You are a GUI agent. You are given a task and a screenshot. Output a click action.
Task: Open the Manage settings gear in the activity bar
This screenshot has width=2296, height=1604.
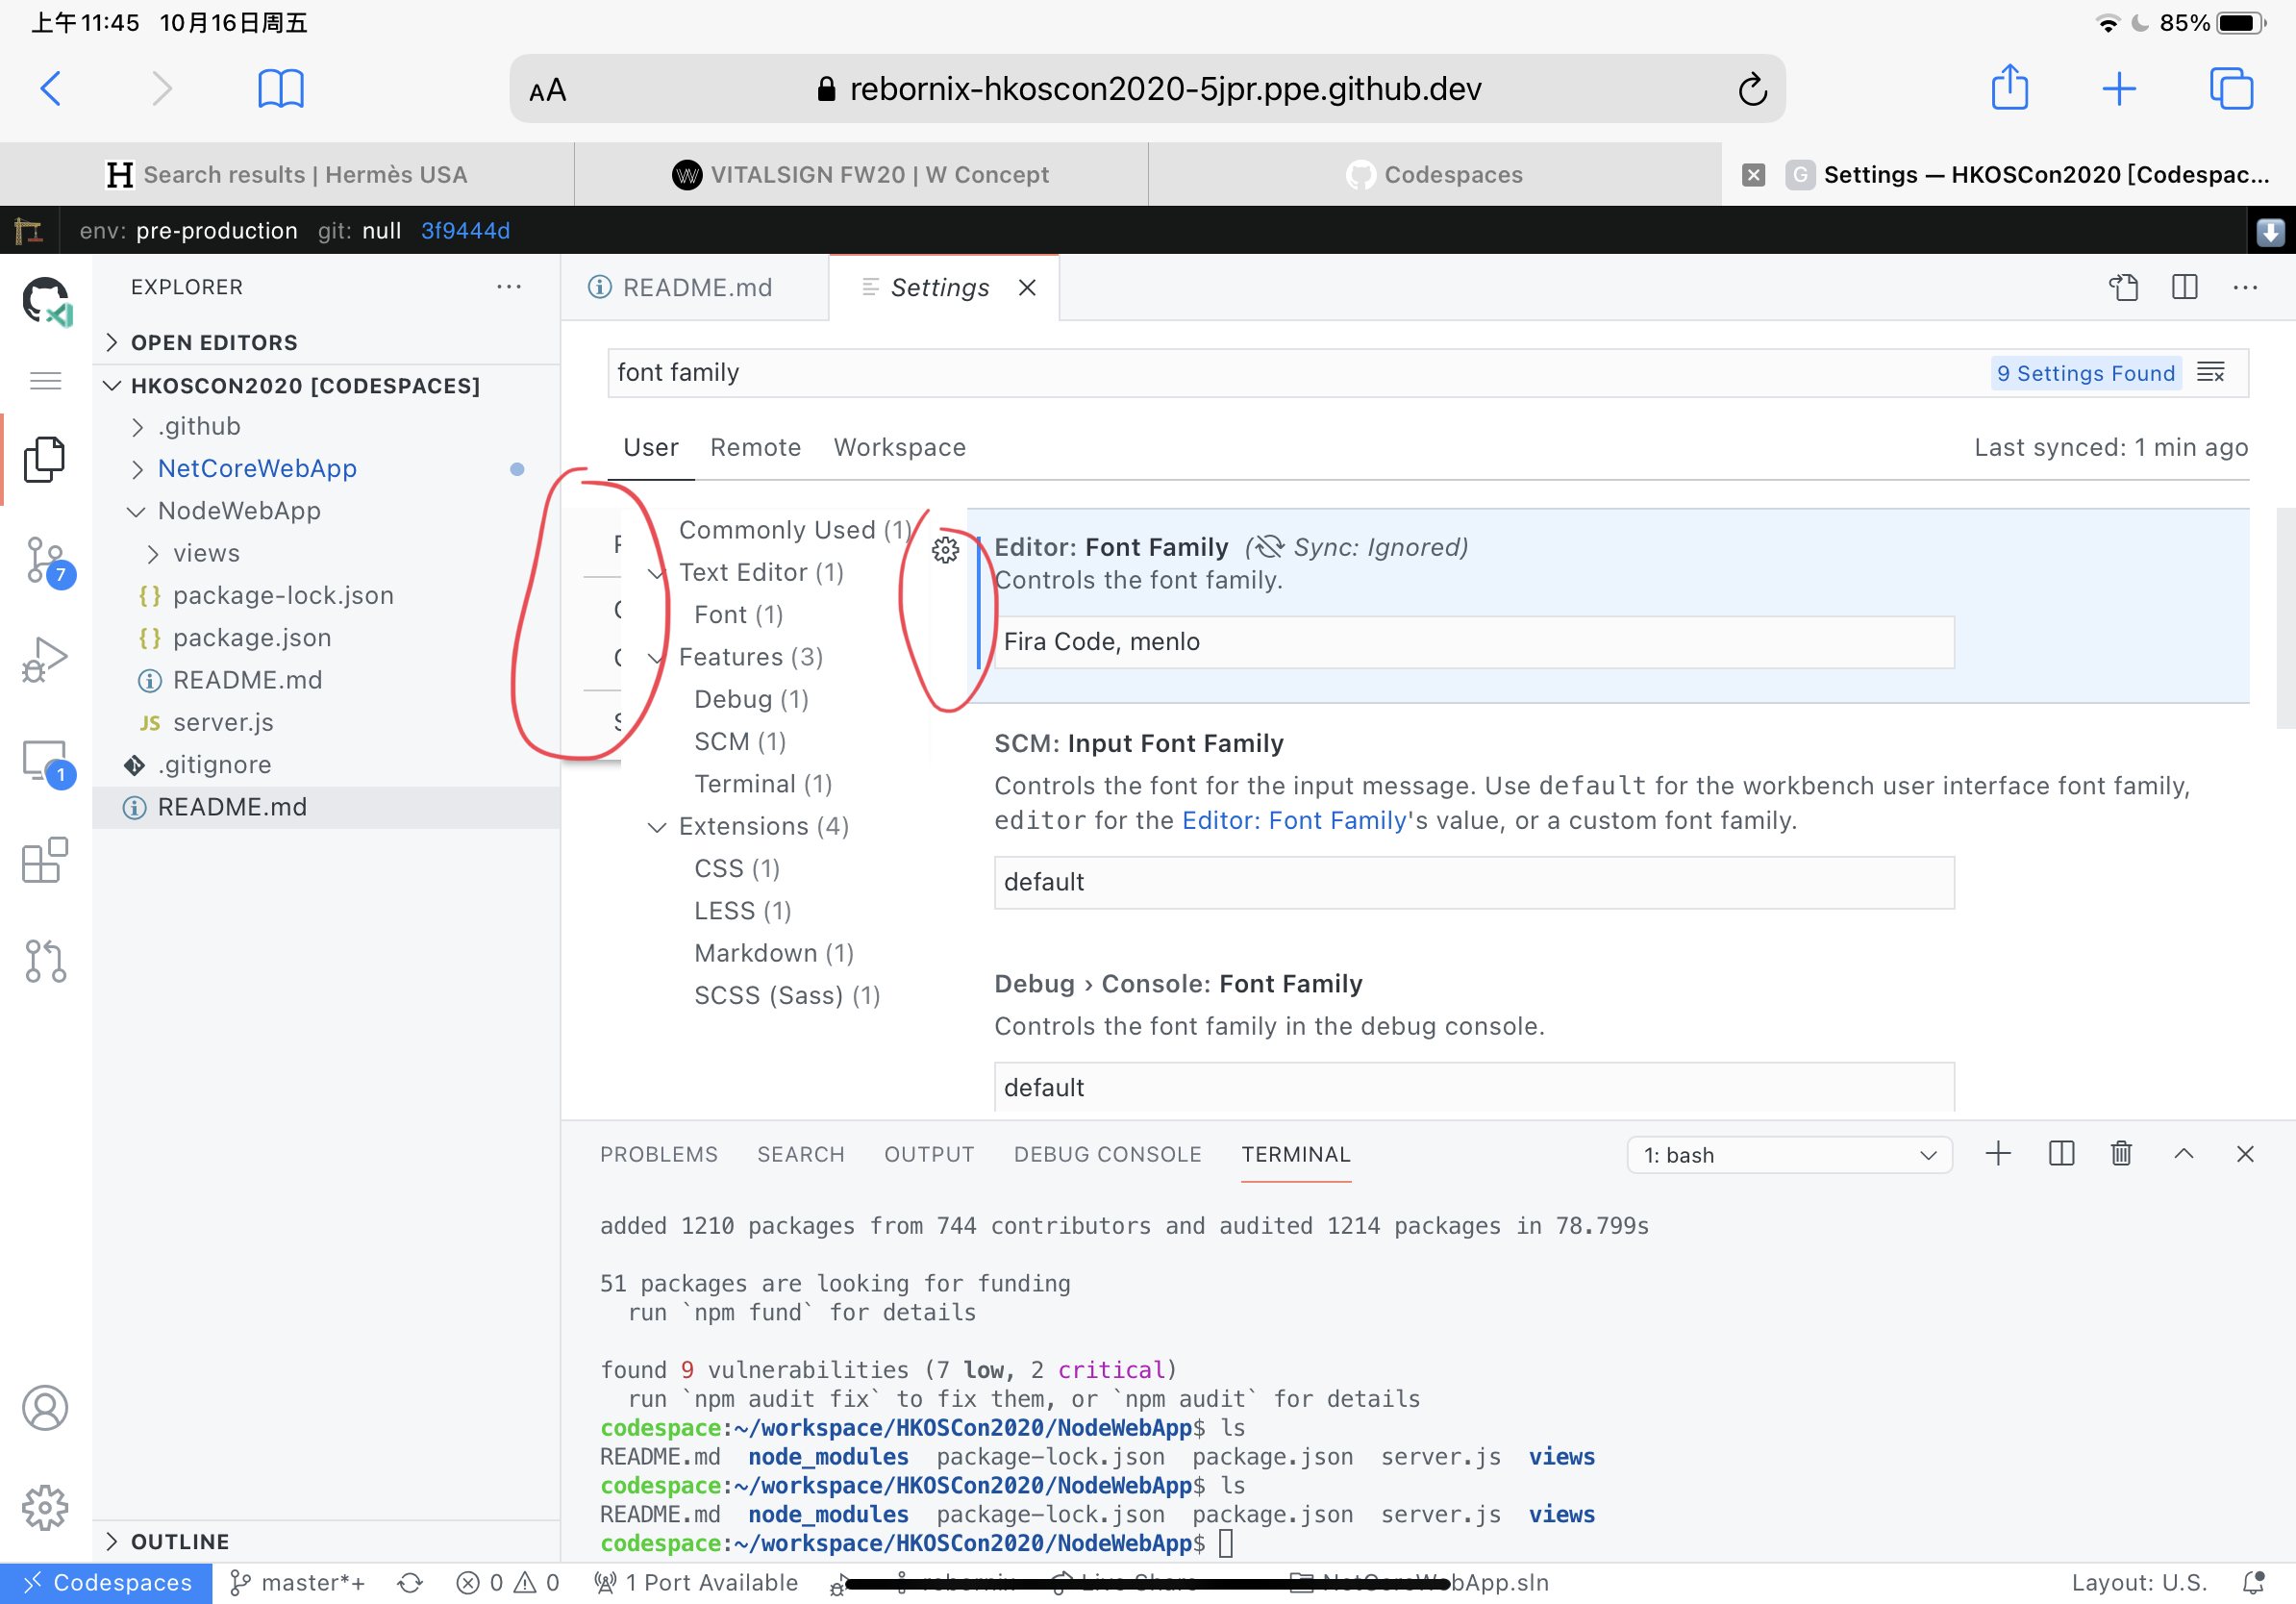(45, 1508)
